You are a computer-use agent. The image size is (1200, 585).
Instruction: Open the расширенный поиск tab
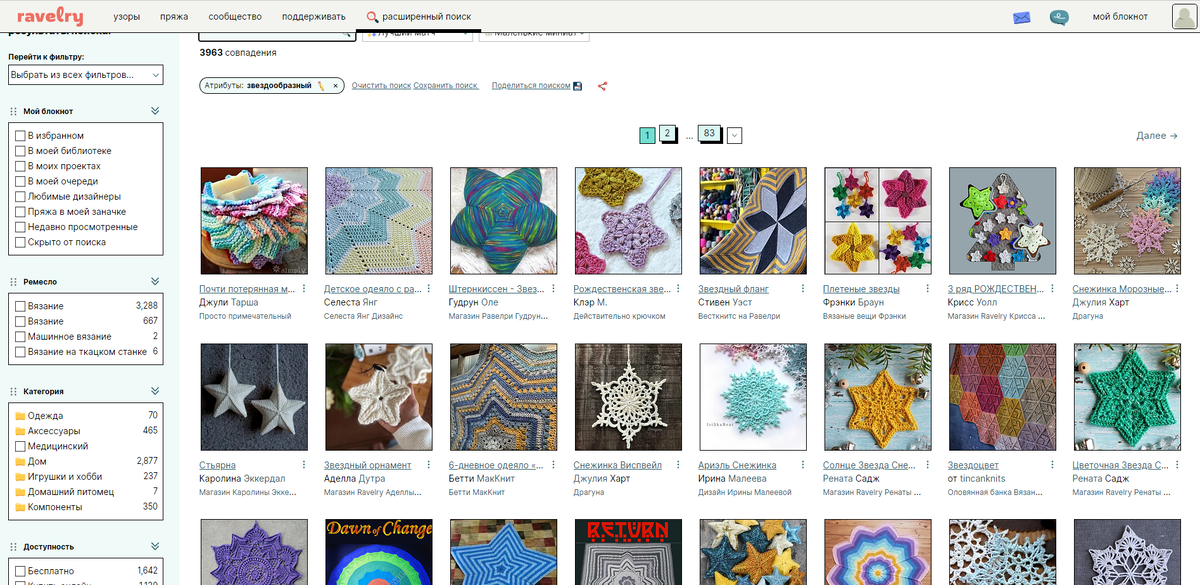click(419, 17)
